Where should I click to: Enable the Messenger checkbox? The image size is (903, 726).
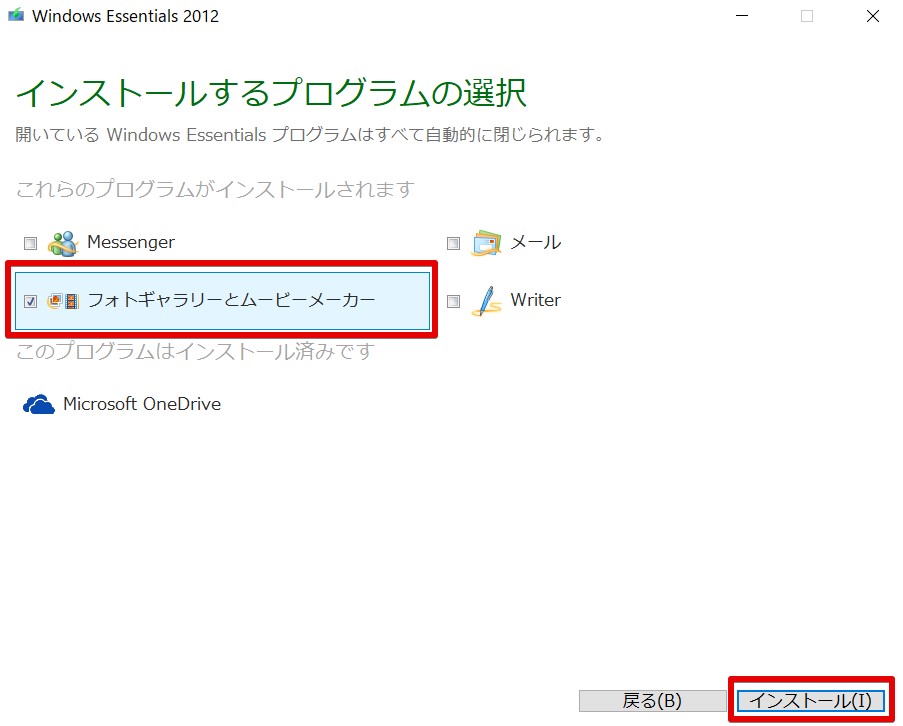point(30,244)
